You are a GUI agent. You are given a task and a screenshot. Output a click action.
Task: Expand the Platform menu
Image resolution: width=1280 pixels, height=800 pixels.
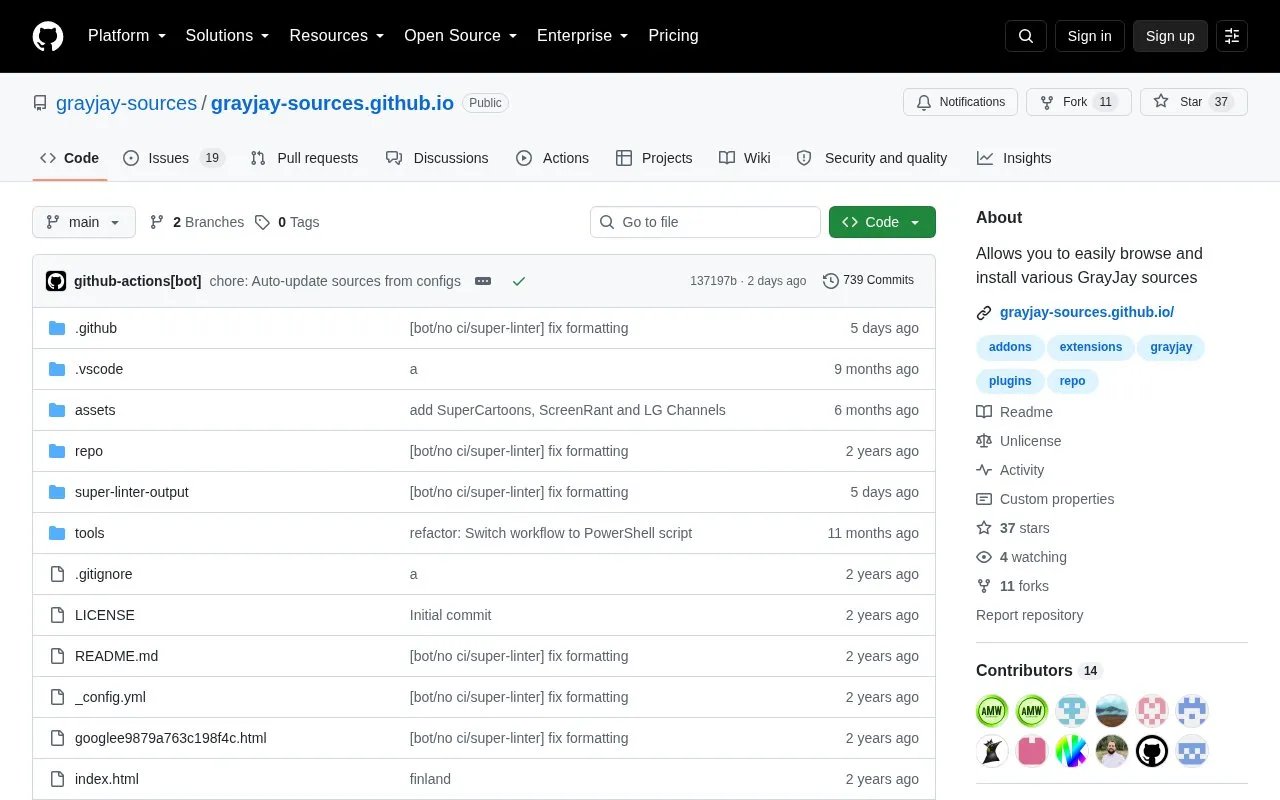126,36
